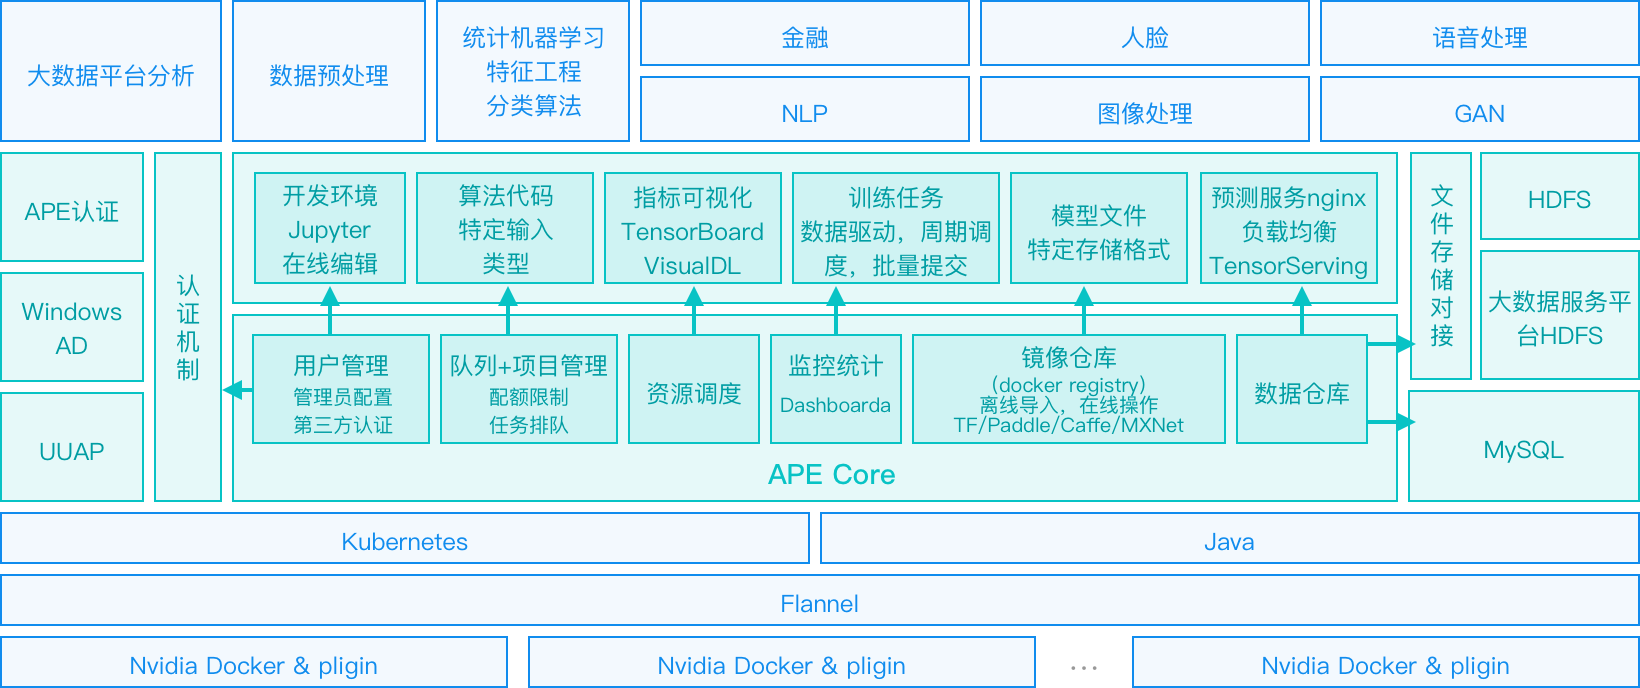Click the leftmost Nvidia Docker & pligin bar
This screenshot has width=1640, height=688.
point(254,662)
